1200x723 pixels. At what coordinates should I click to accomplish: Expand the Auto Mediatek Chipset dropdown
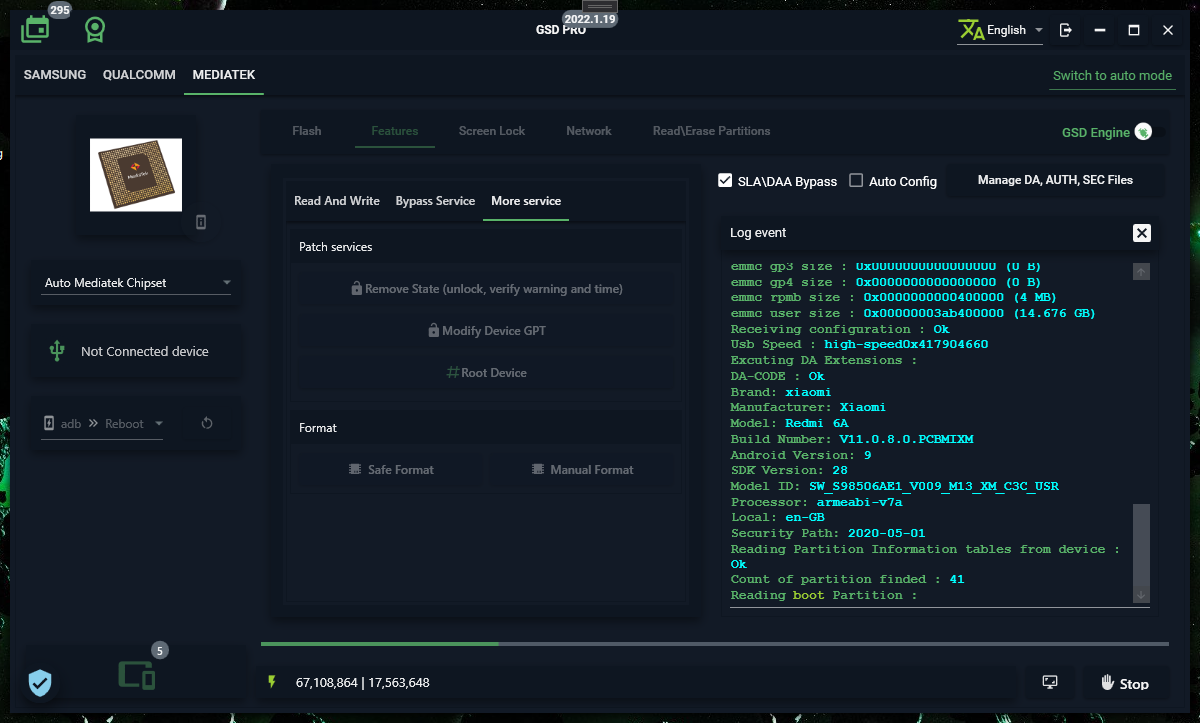coord(138,283)
